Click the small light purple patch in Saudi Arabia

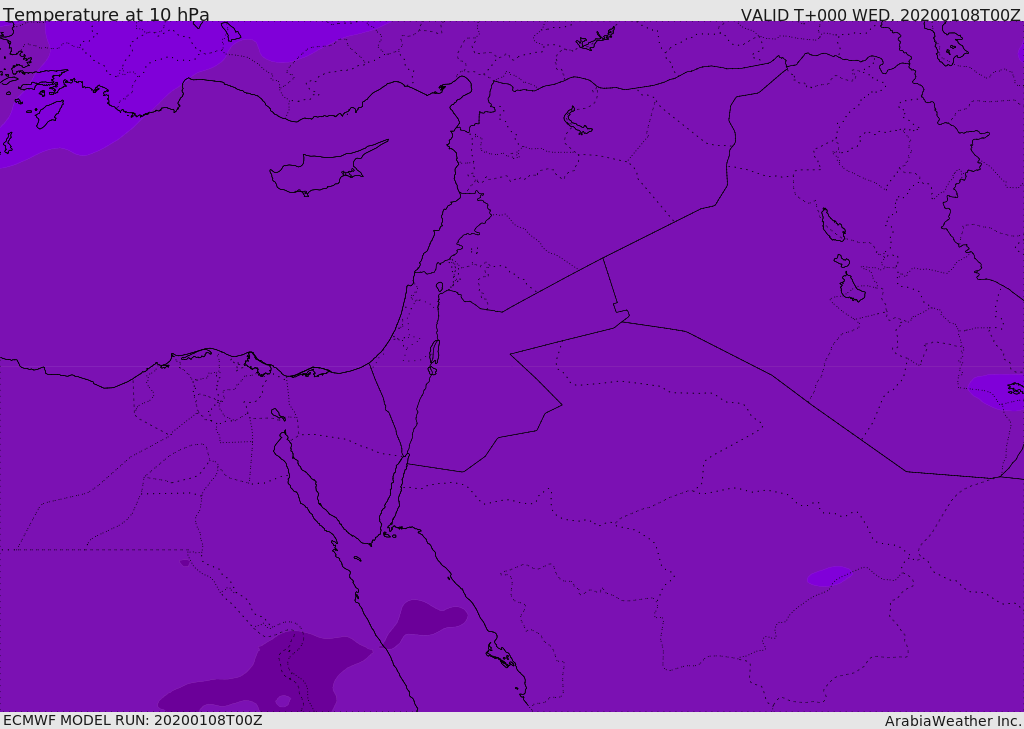829,575
